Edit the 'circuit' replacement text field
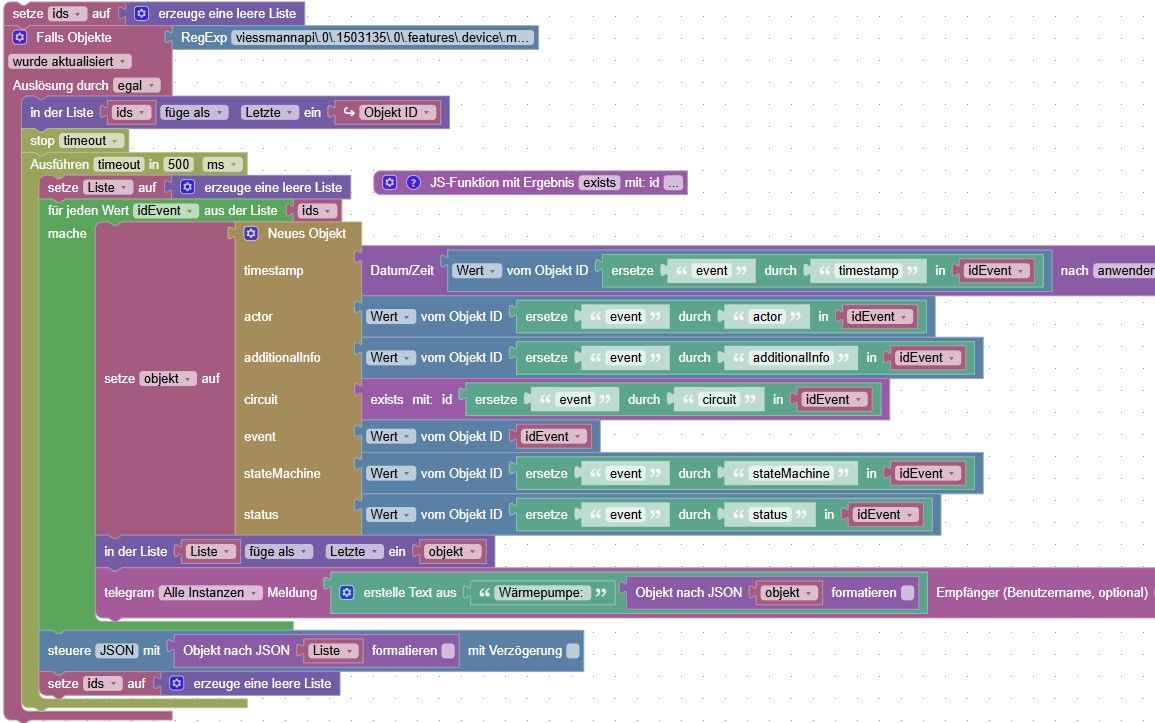The width and height of the screenshot is (1155, 723). tap(719, 399)
